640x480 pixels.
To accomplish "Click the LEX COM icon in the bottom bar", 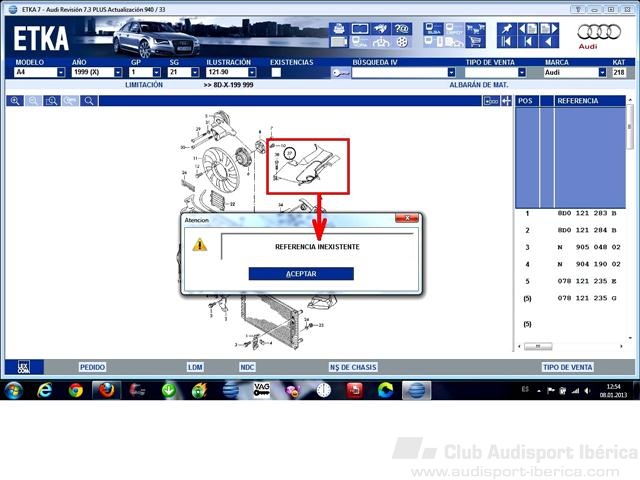I will [x=24, y=367].
